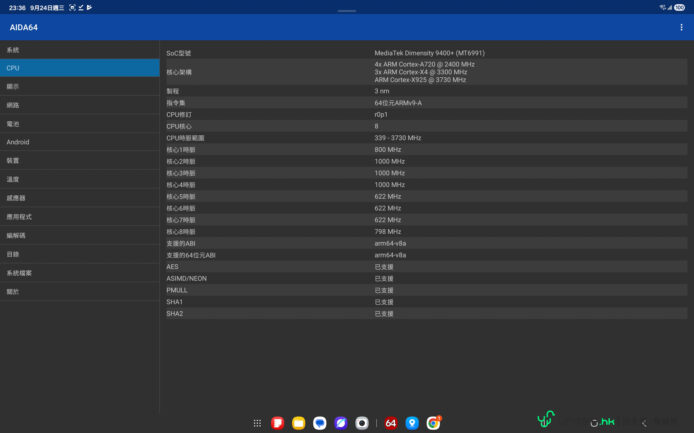Select the 核心2時脈 1000 MHz row

[427, 161]
